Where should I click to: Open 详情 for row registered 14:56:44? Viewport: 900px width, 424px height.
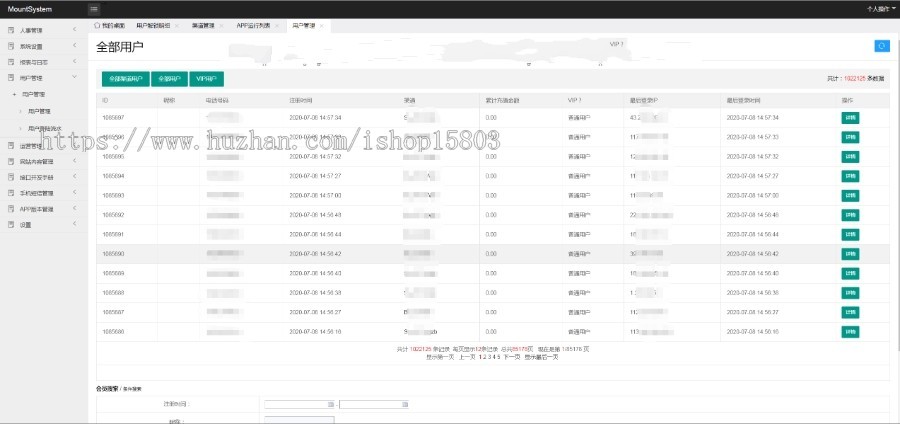[850, 235]
